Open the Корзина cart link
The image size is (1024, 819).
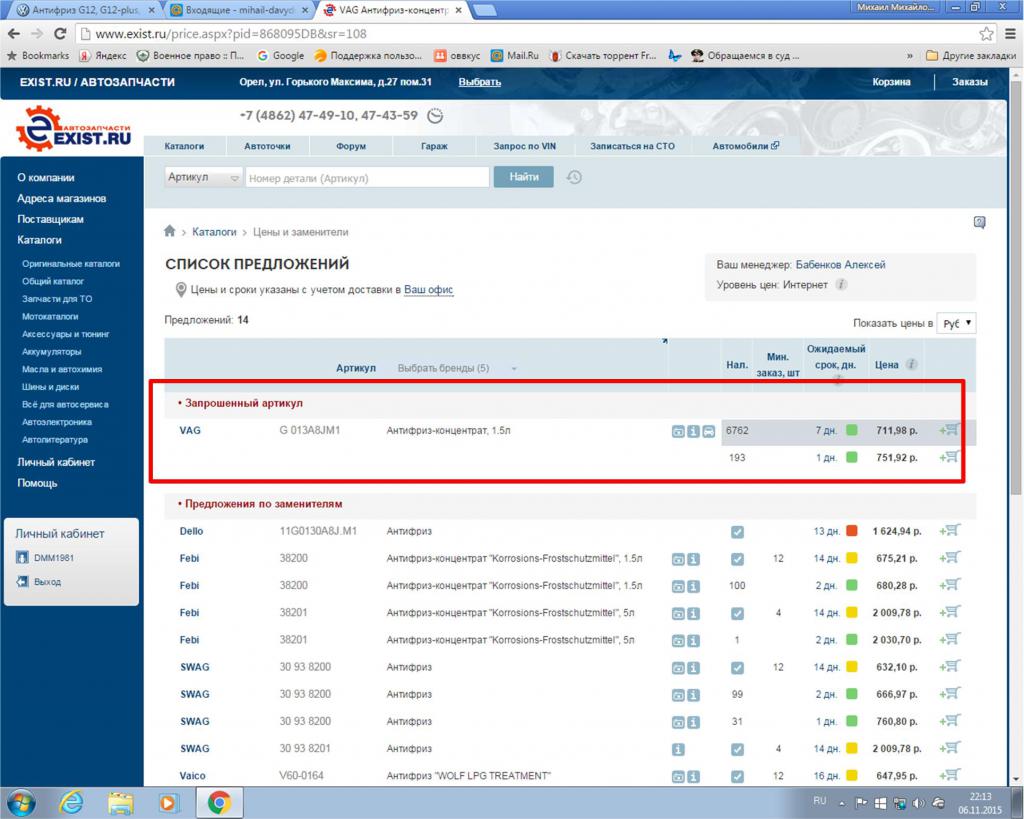[891, 82]
